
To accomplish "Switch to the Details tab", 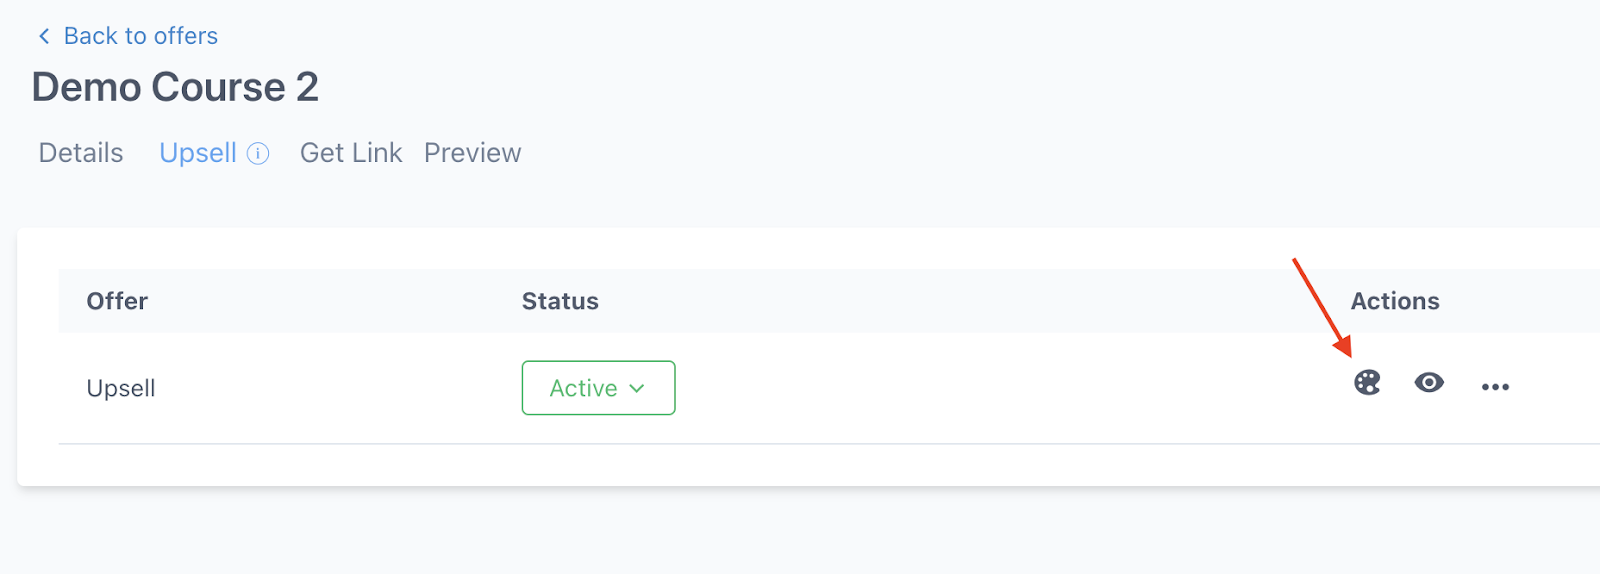I will click(x=81, y=153).
